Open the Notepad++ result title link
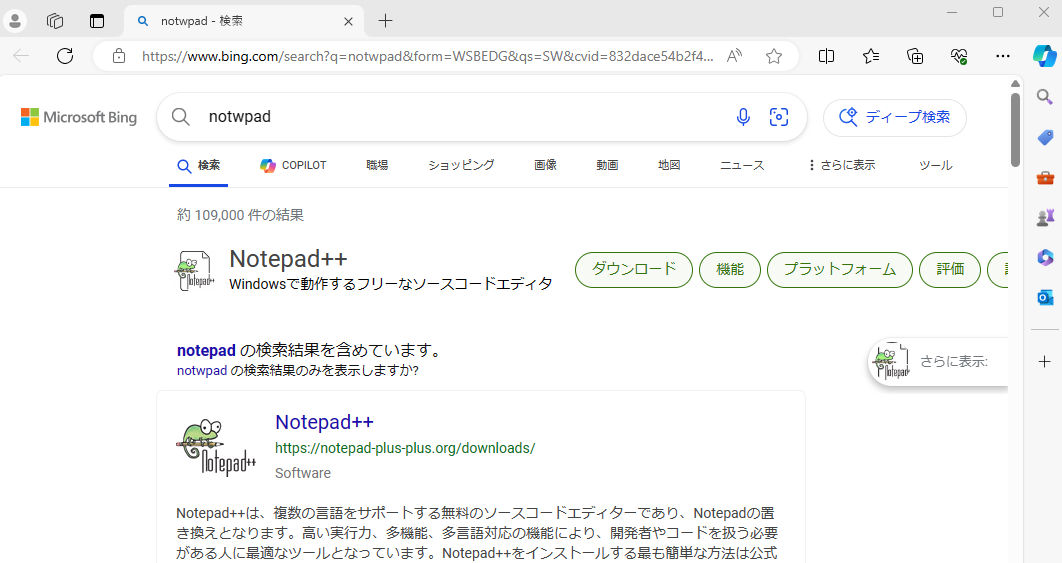The width and height of the screenshot is (1062, 563). click(x=324, y=422)
